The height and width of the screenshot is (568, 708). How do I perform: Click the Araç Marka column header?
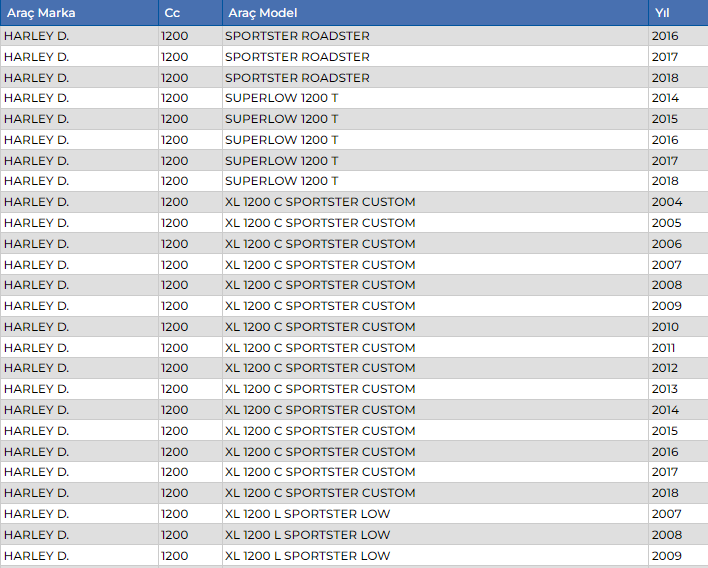(x=40, y=13)
